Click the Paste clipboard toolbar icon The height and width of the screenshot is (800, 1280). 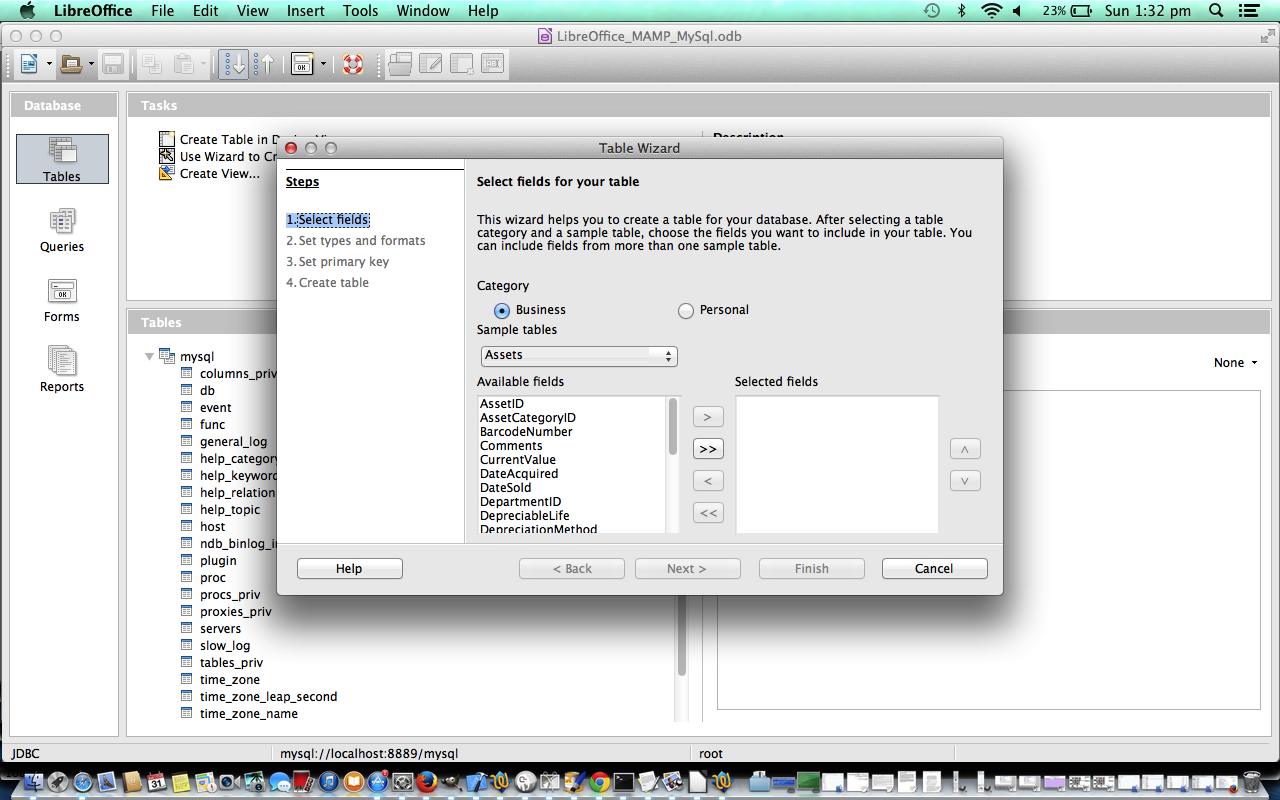click(184, 64)
